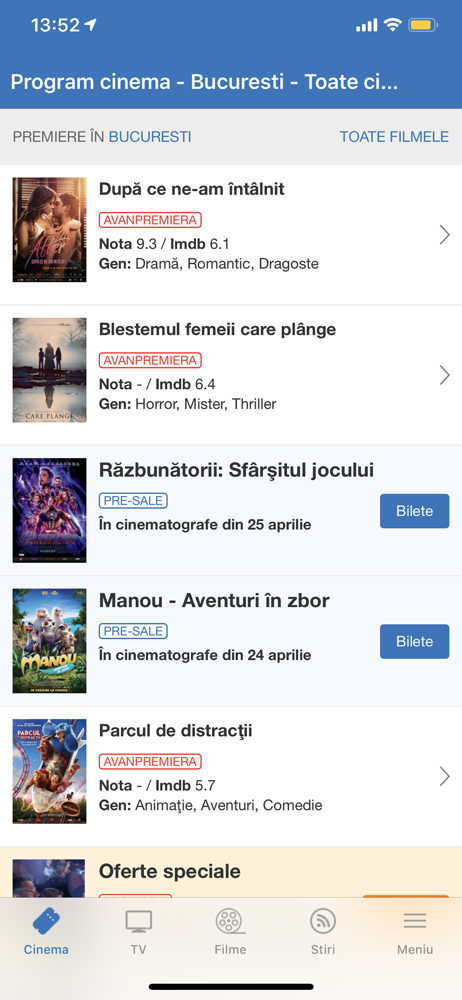The width and height of the screenshot is (462, 1000).
Task: Tap the Wi-Fi status icon
Action: pos(392,25)
